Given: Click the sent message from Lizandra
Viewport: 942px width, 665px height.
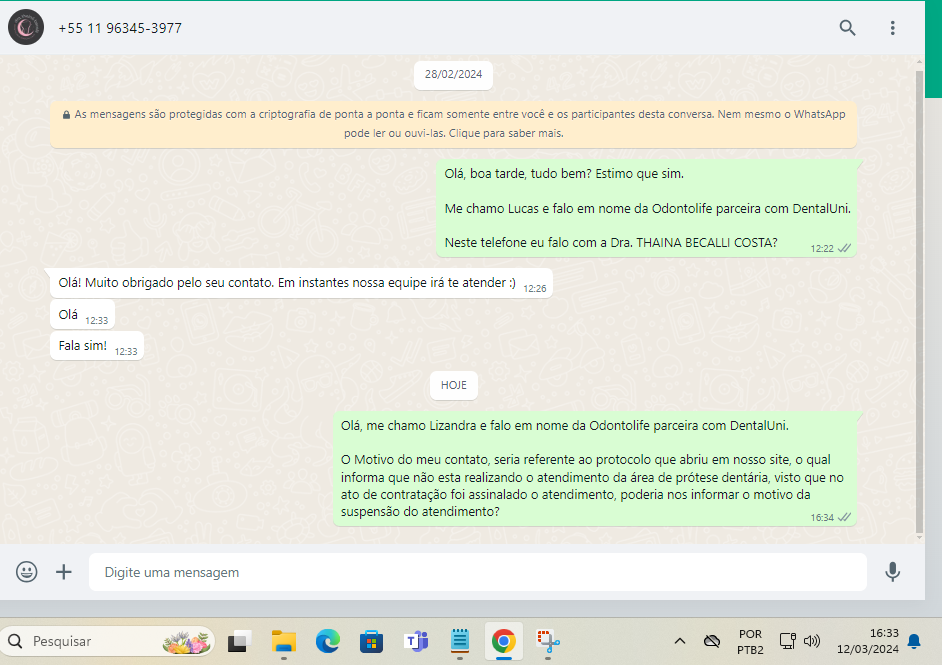Looking at the screenshot, I should tap(595, 469).
